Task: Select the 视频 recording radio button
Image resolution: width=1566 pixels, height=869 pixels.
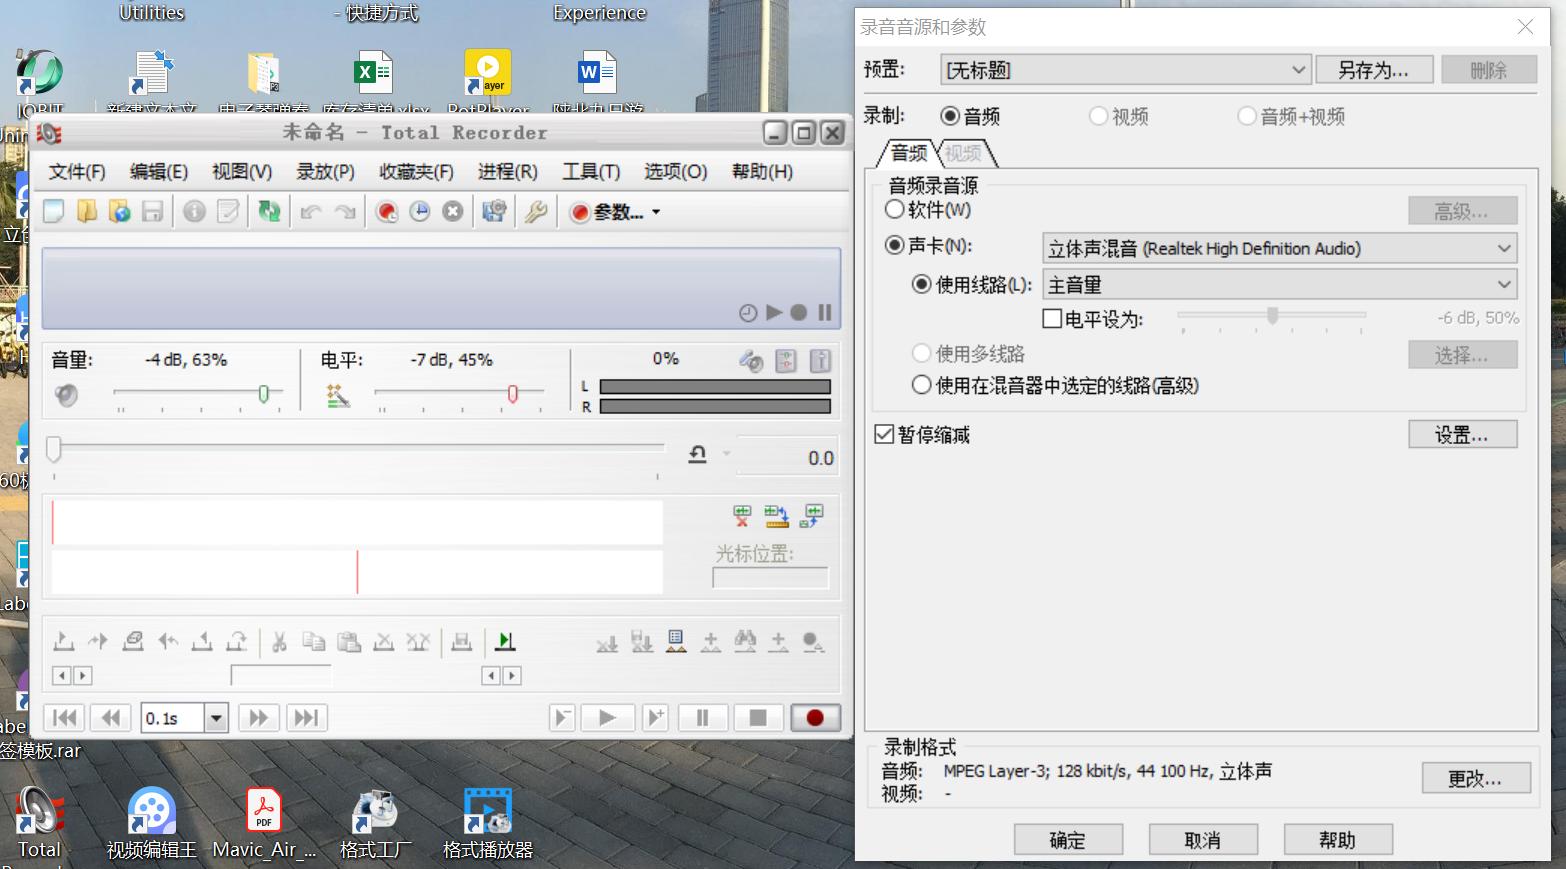Action: tap(1098, 116)
